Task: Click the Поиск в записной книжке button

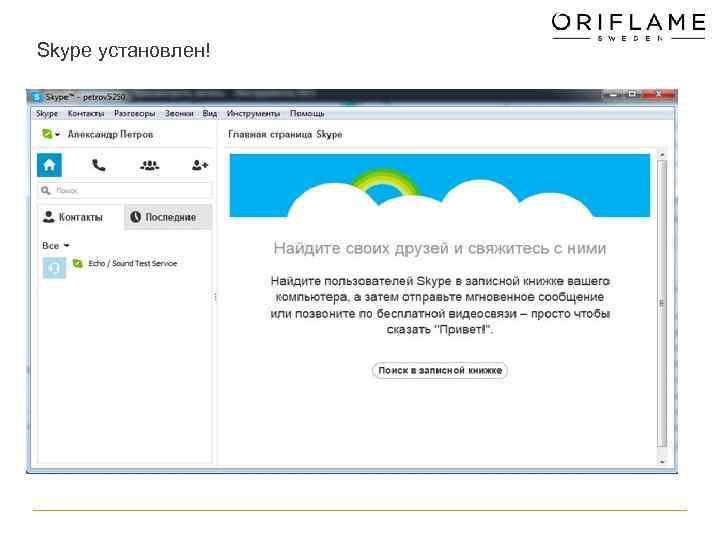Action: (440, 371)
